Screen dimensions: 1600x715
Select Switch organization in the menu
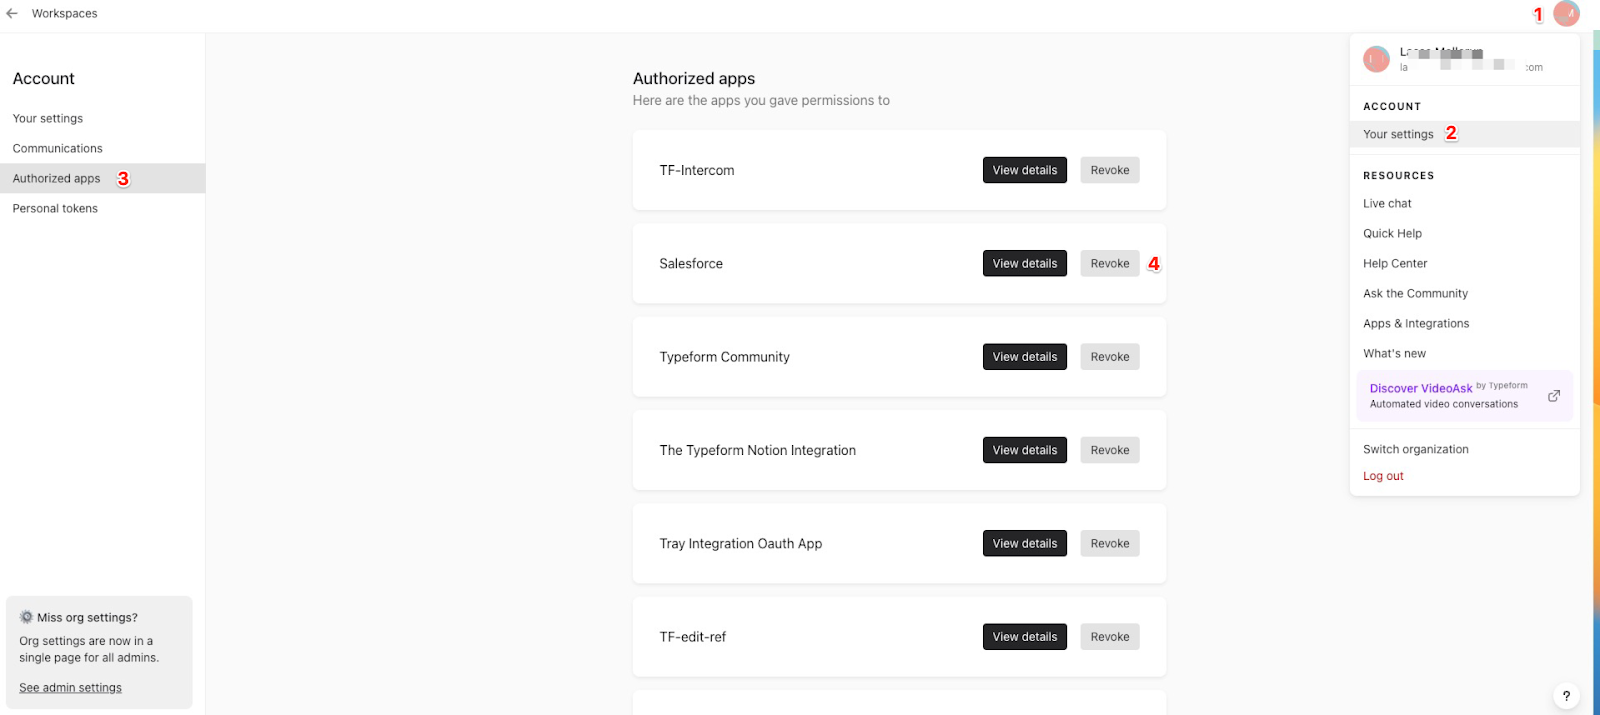pos(1415,449)
